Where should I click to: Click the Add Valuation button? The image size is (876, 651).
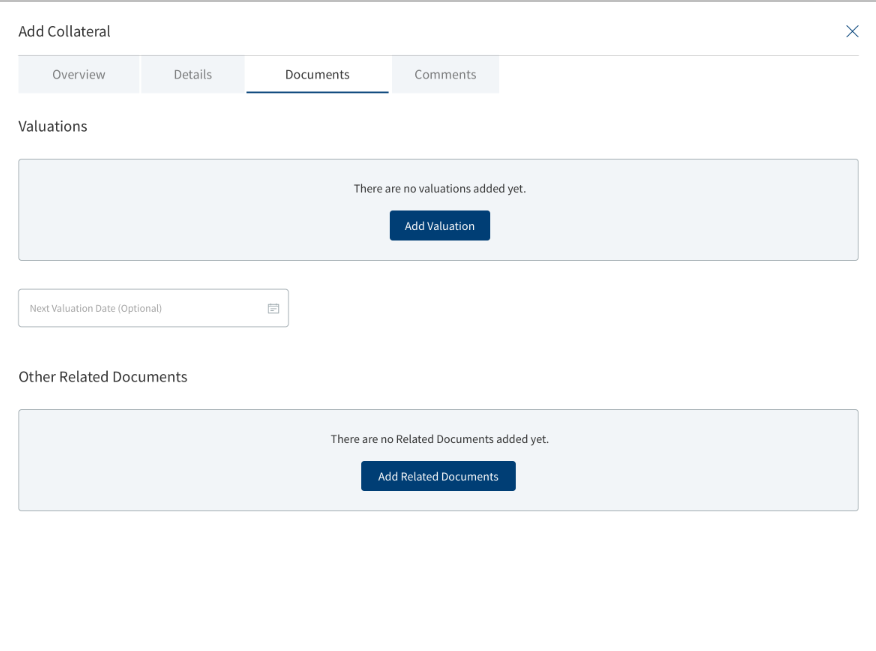pyautogui.click(x=440, y=226)
